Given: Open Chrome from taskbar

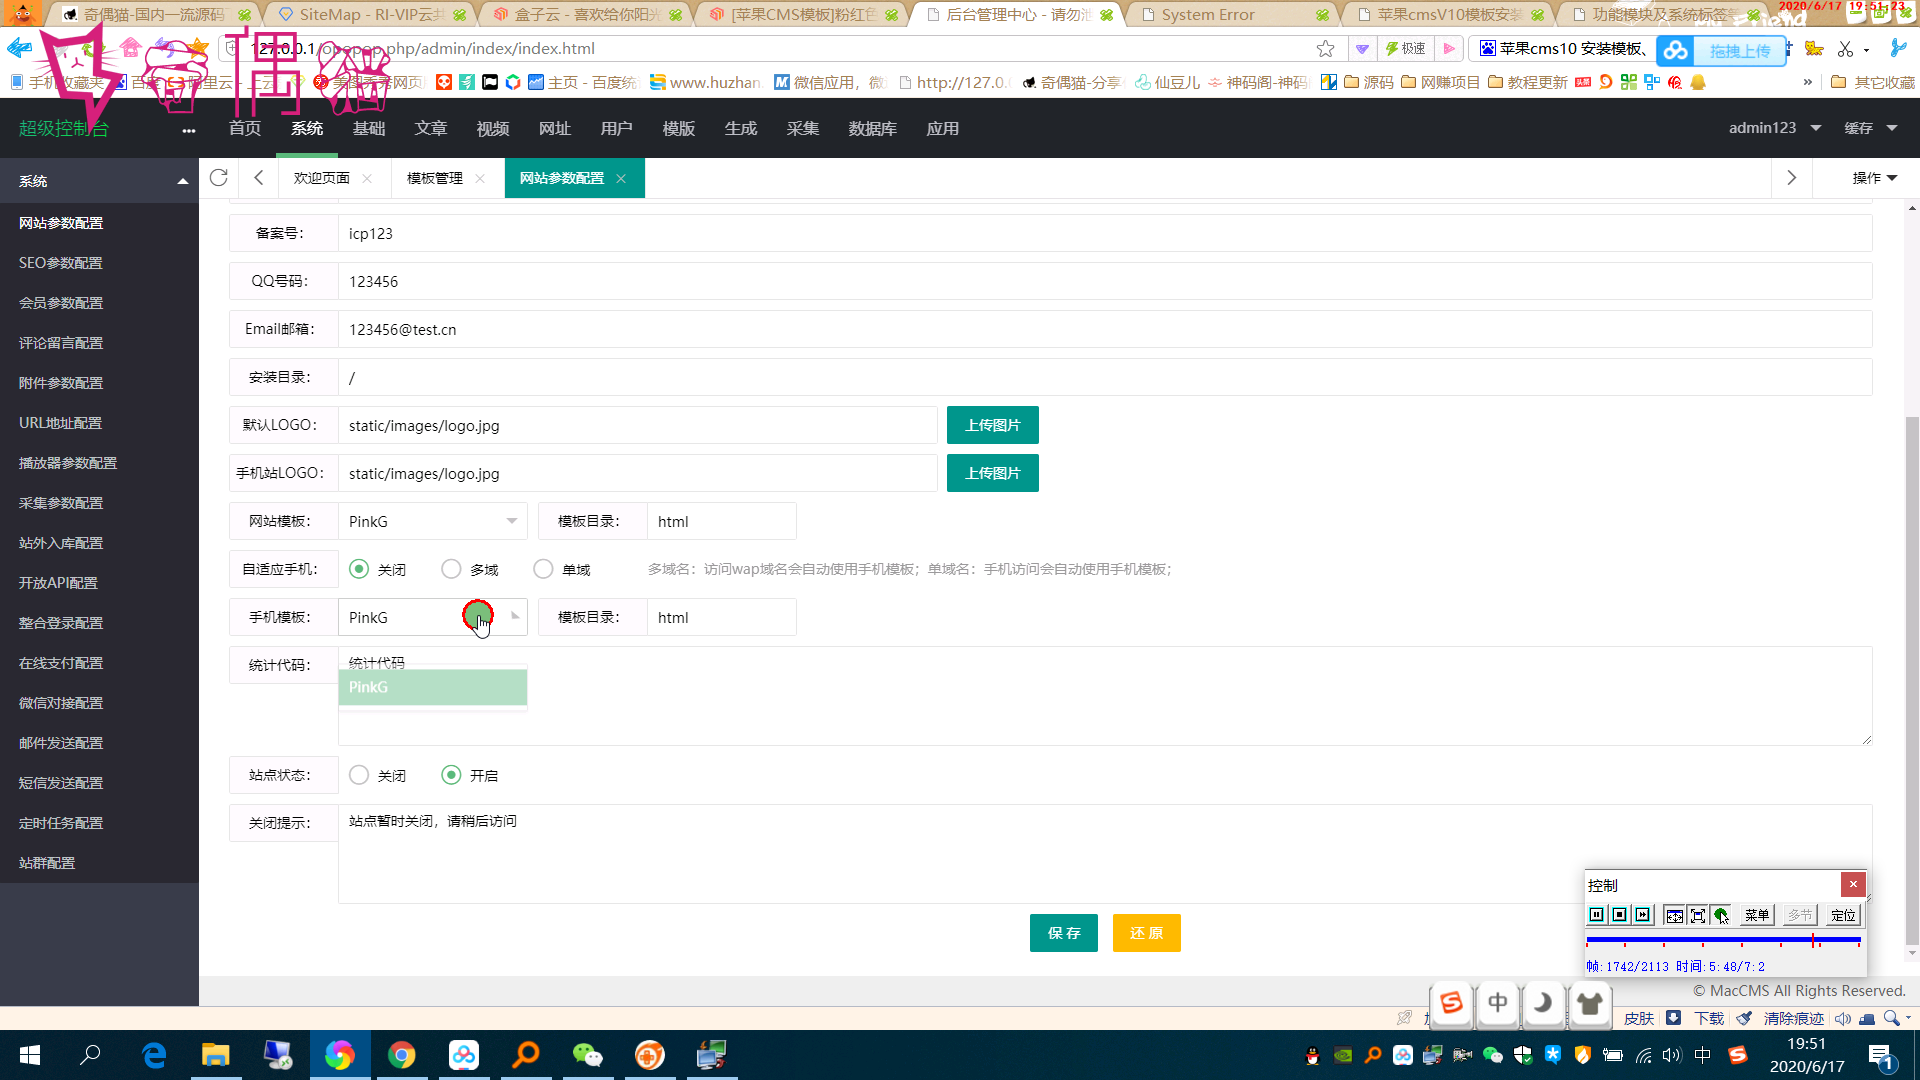Looking at the screenshot, I should pos(402,1055).
